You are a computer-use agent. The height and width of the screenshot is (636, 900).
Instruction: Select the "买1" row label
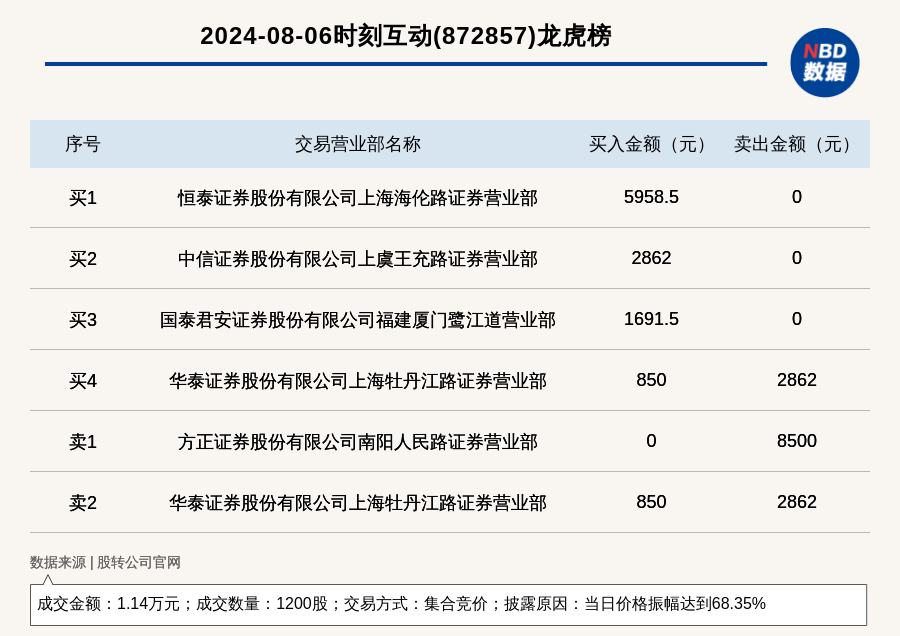coord(83,198)
